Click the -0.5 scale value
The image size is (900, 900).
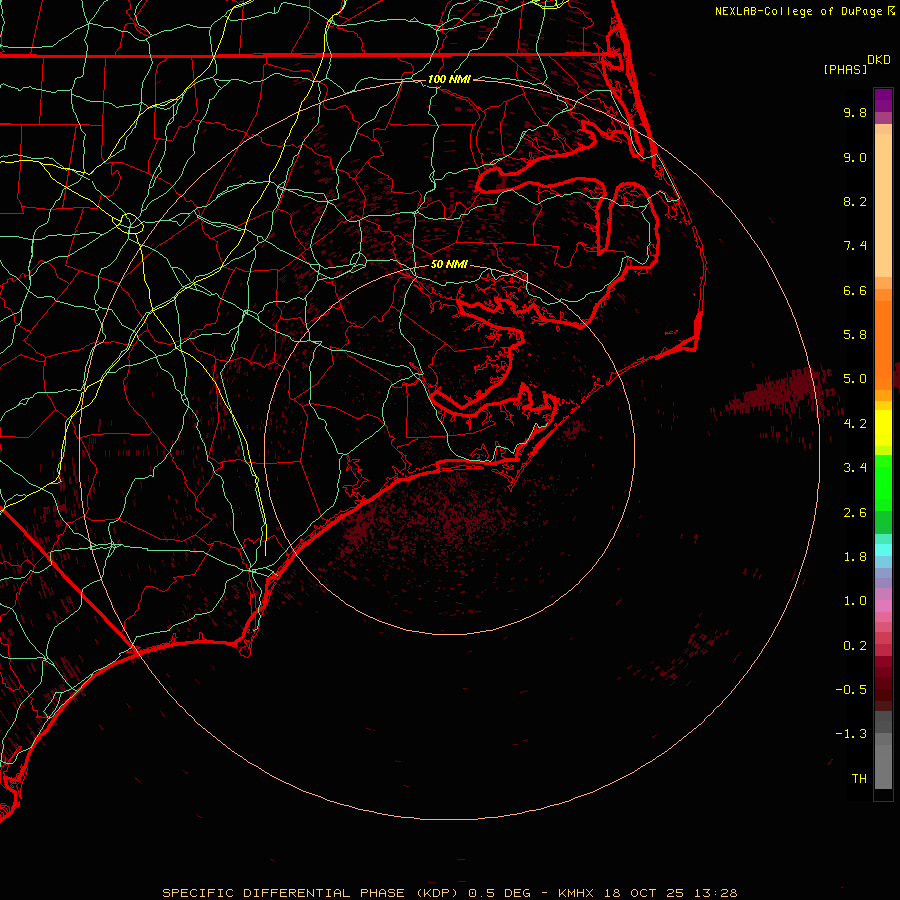click(x=851, y=690)
